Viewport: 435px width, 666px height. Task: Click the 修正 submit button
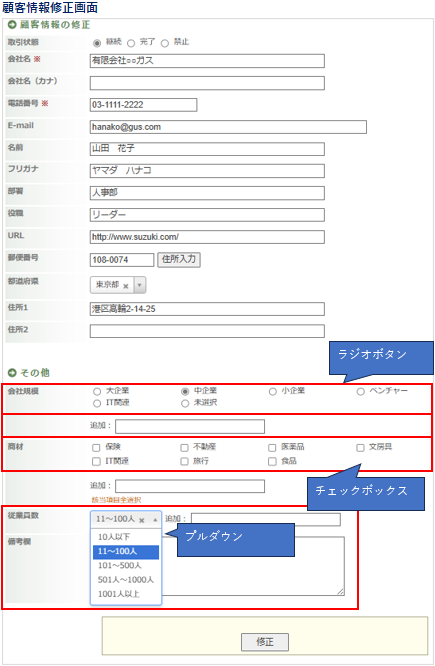coord(265,642)
